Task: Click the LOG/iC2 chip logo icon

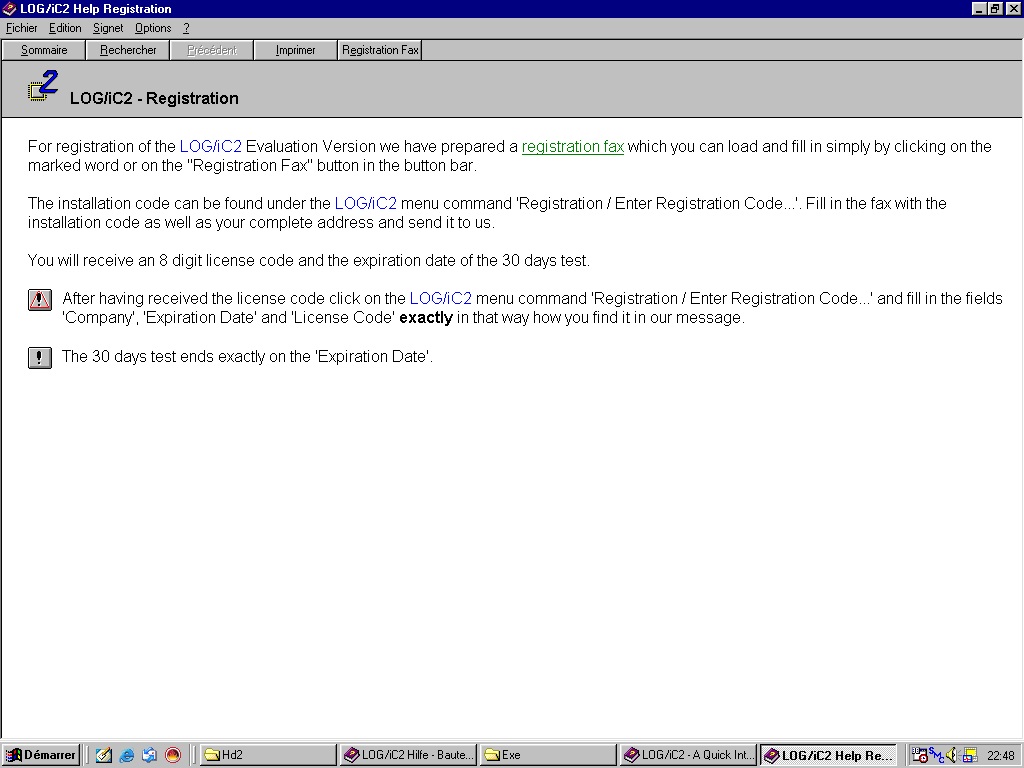Action: 43,87
